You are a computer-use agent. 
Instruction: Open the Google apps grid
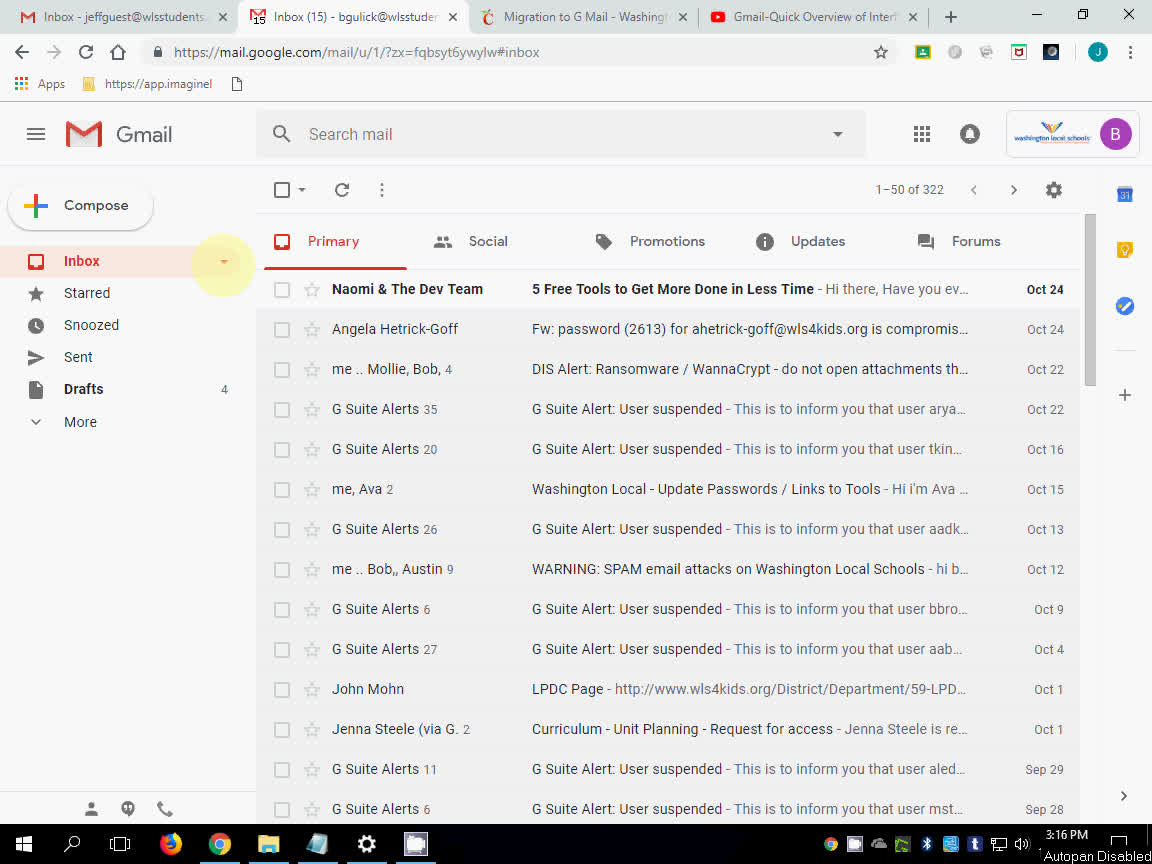click(921, 133)
